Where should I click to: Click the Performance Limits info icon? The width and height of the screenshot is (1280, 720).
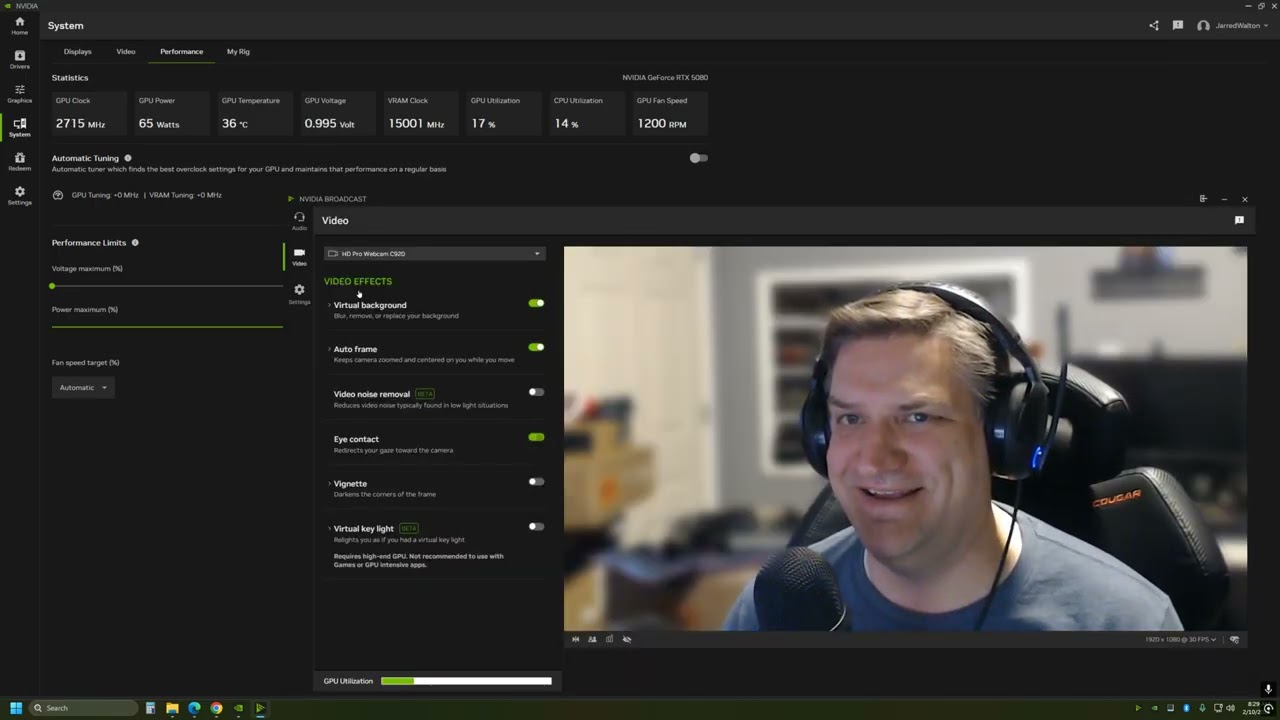tap(135, 242)
